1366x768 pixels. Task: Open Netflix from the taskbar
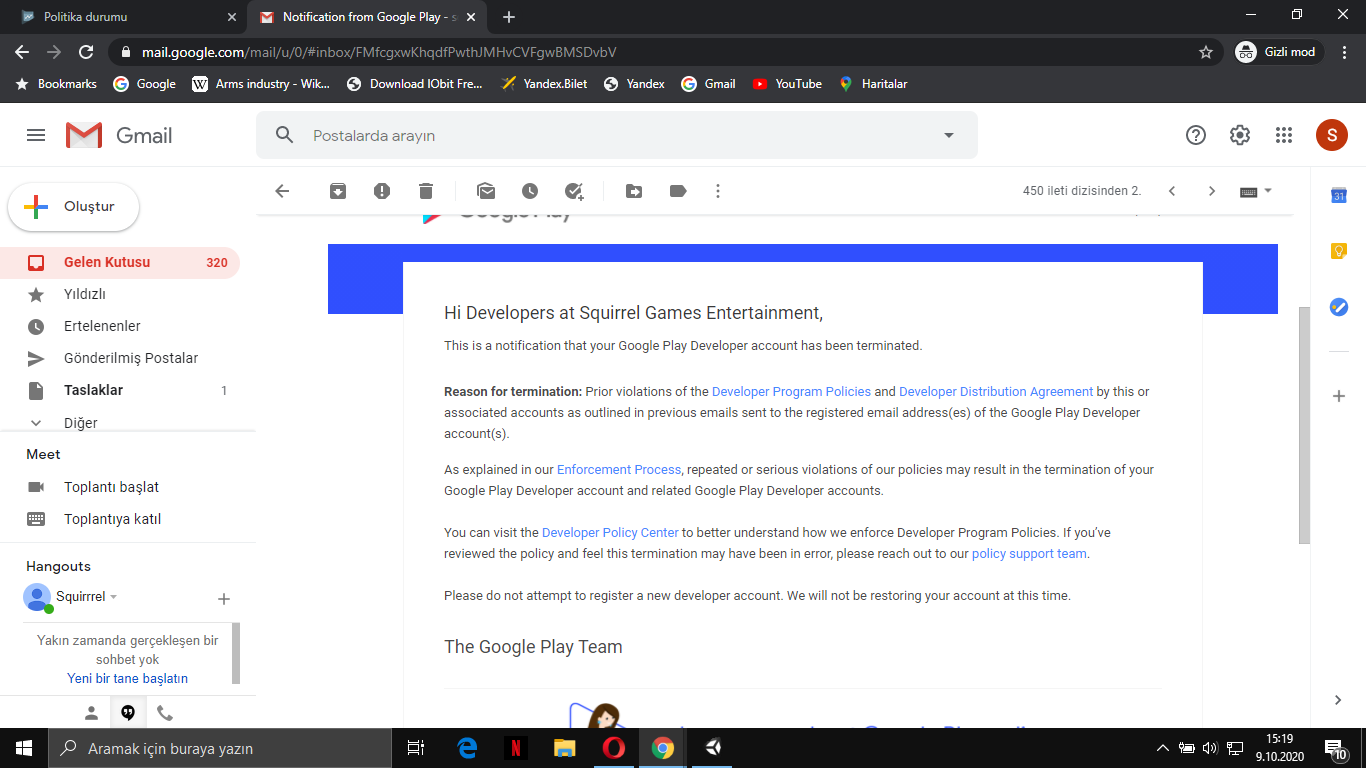pos(515,748)
